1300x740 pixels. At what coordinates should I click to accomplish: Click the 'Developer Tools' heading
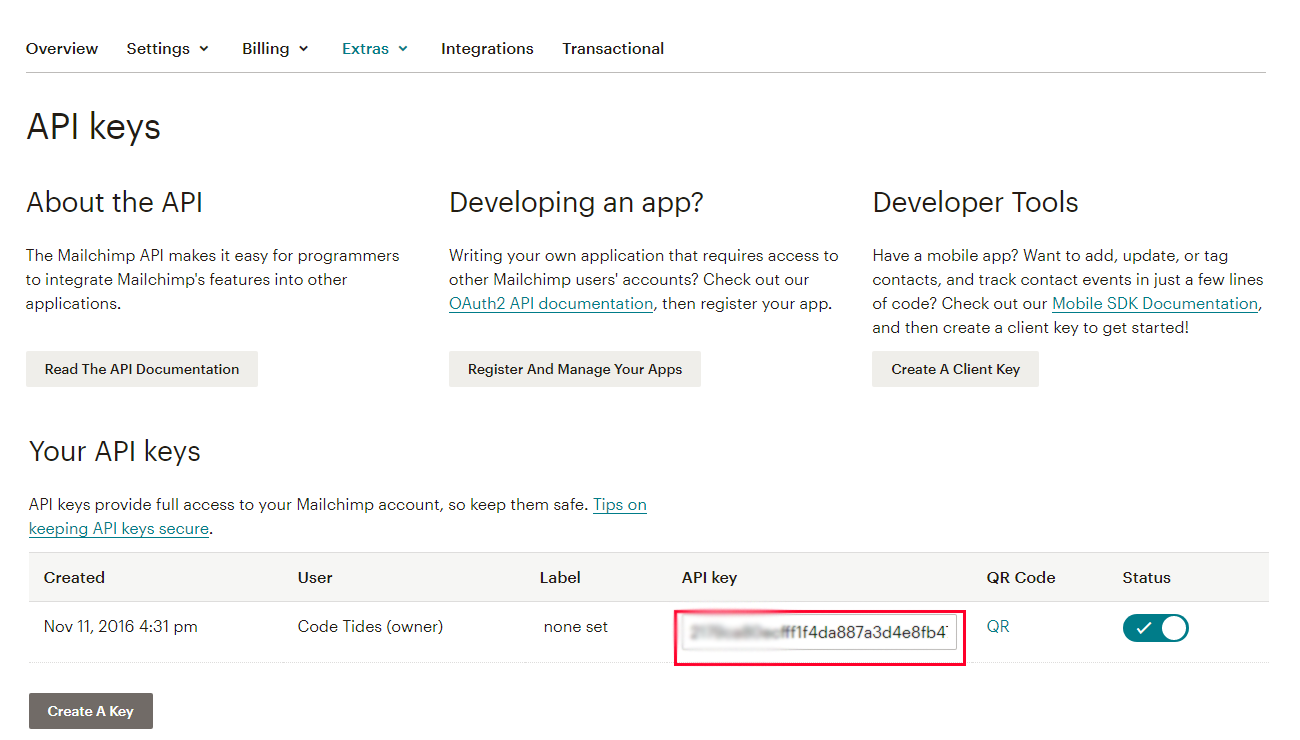tap(975, 203)
